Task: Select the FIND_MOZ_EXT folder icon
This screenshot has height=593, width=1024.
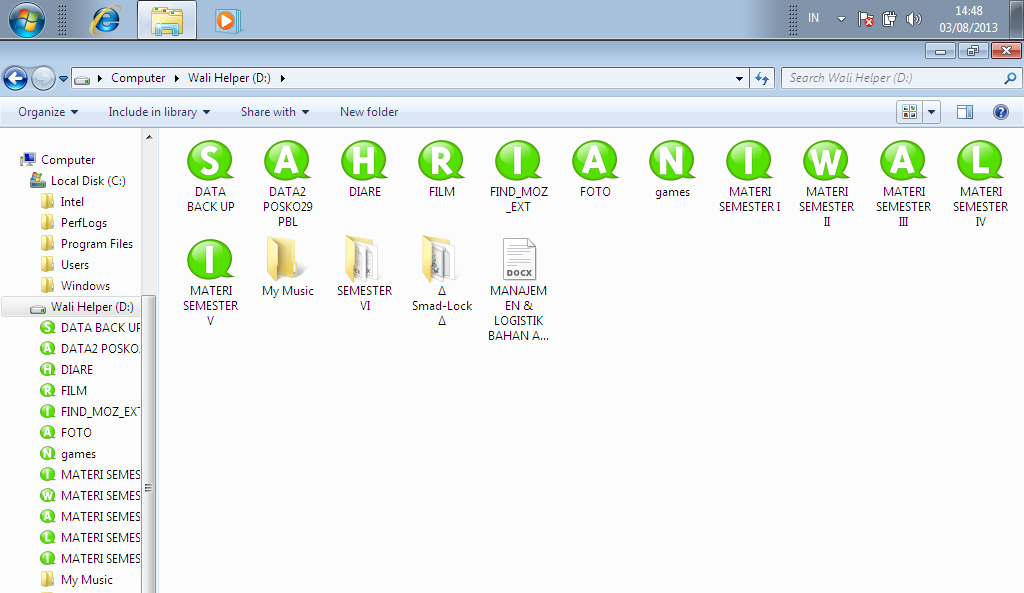Action: (518, 161)
